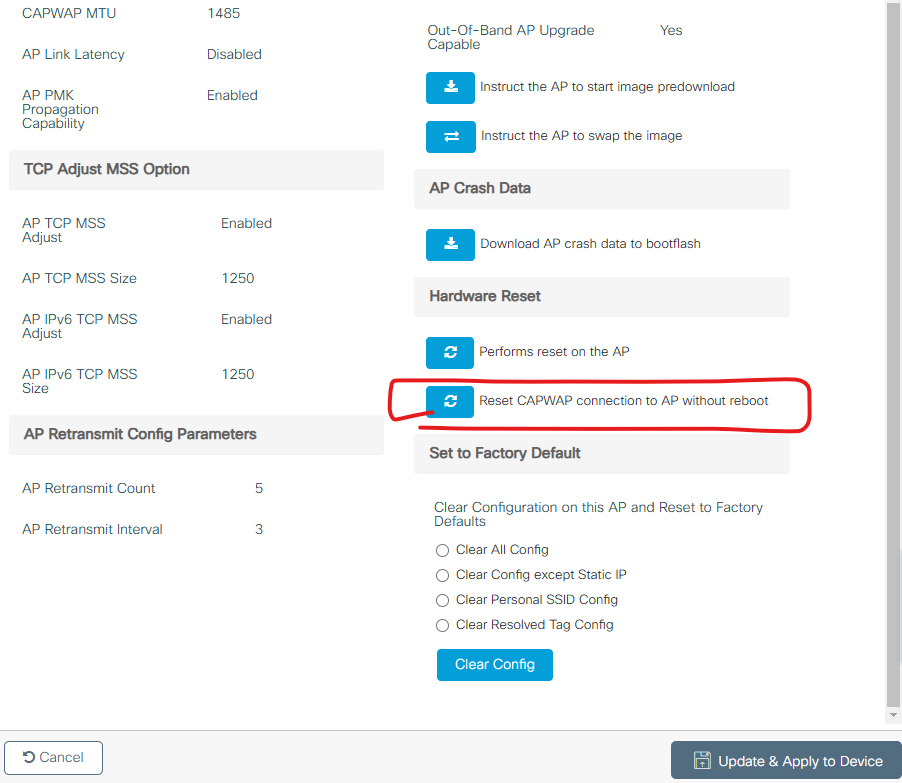Click 'Reset CAPWAP connection to AP without reboot' text

(624, 401)
